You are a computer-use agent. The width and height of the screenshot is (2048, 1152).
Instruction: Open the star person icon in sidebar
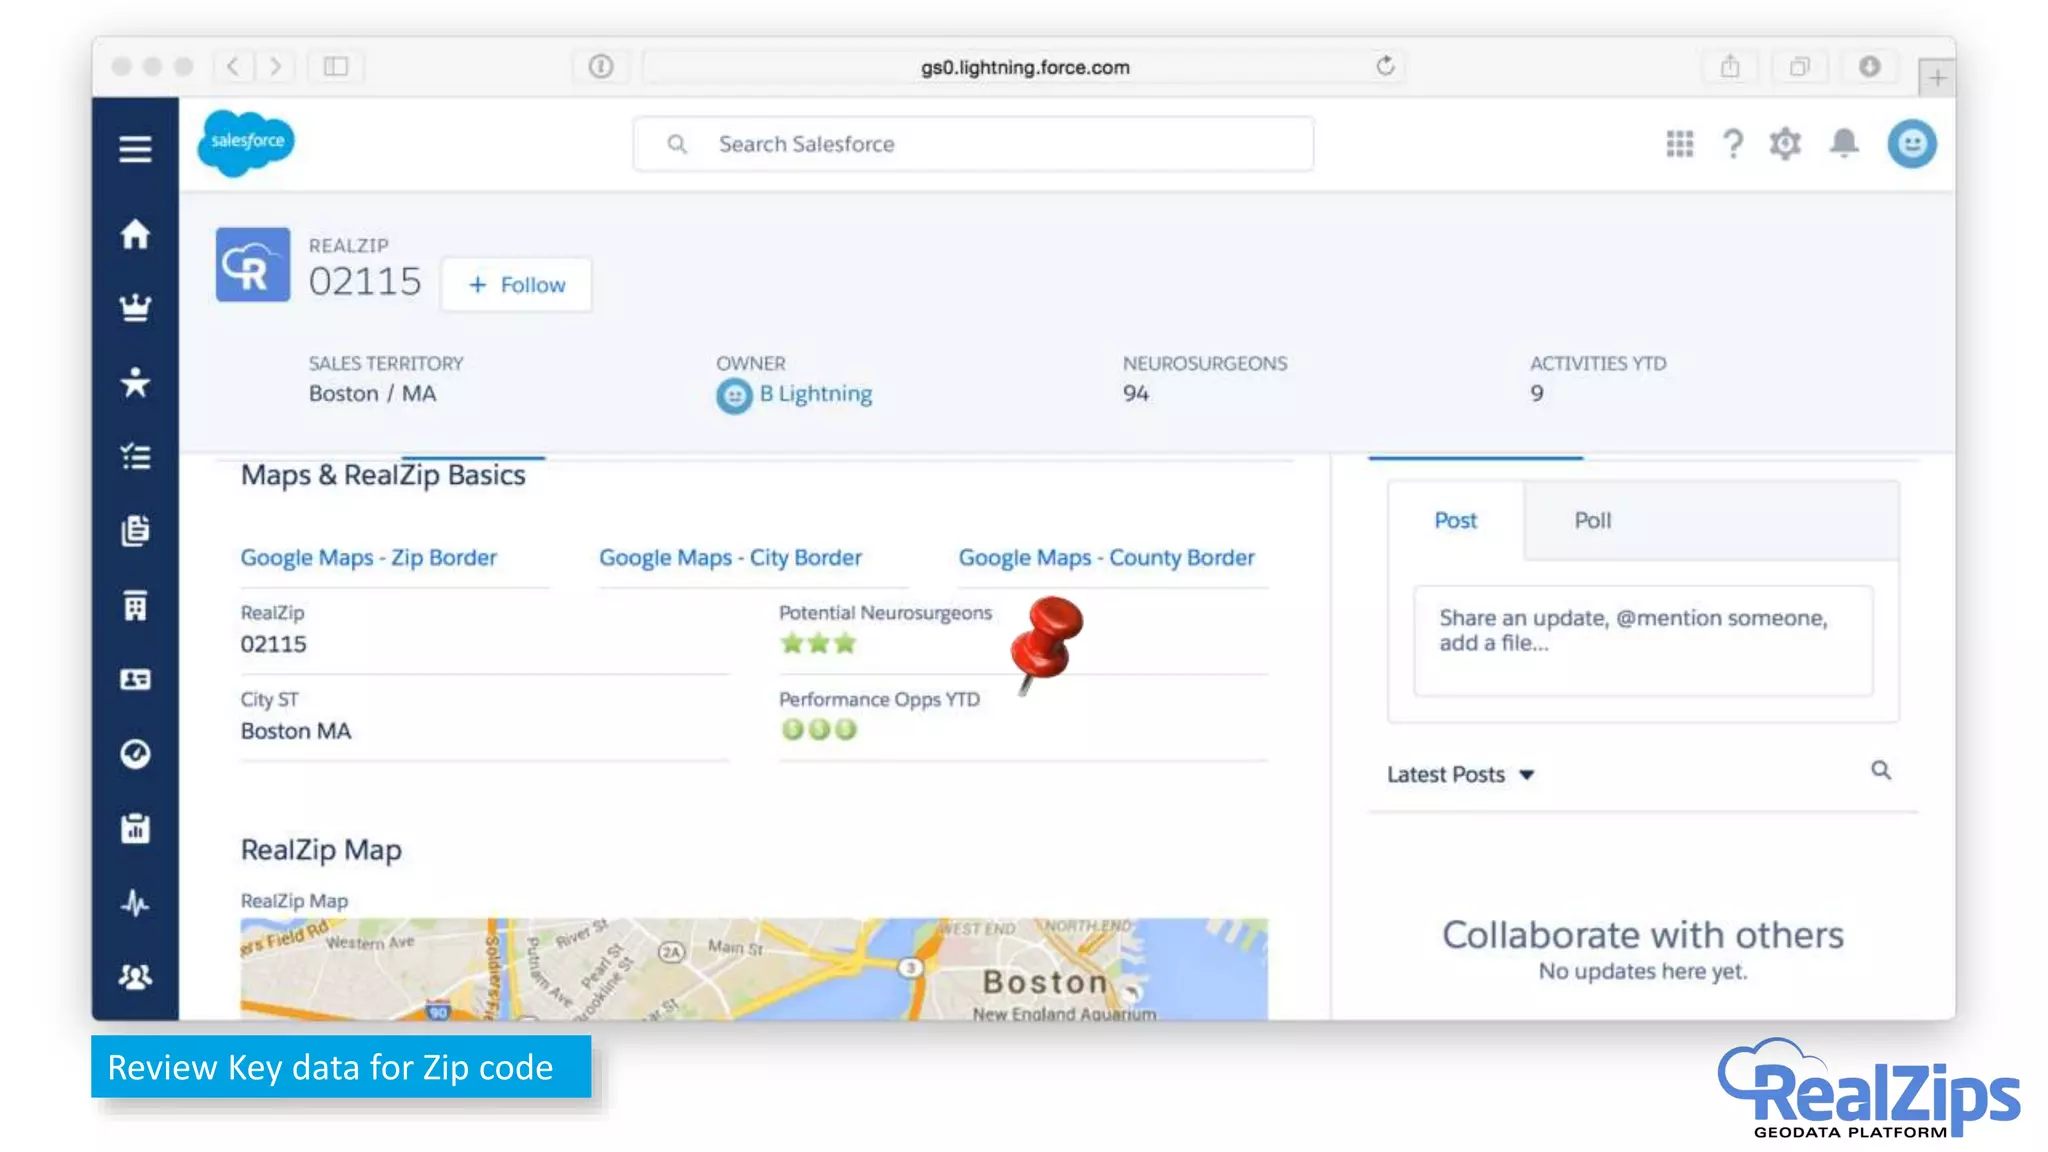(135, 382)
